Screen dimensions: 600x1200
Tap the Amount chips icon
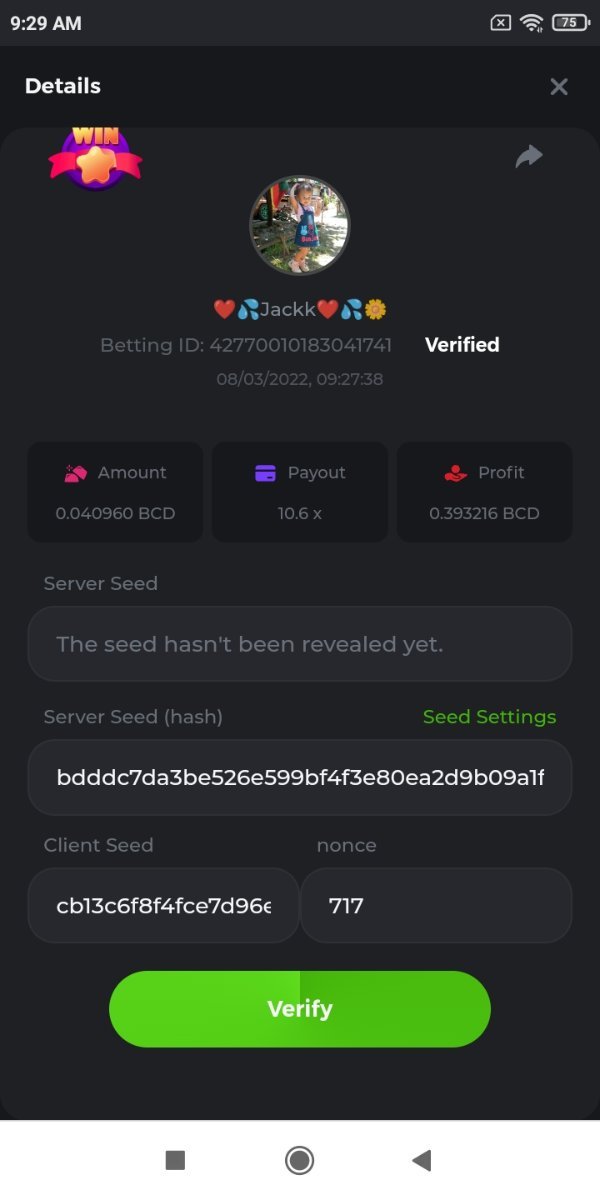(x=76, y=474)
